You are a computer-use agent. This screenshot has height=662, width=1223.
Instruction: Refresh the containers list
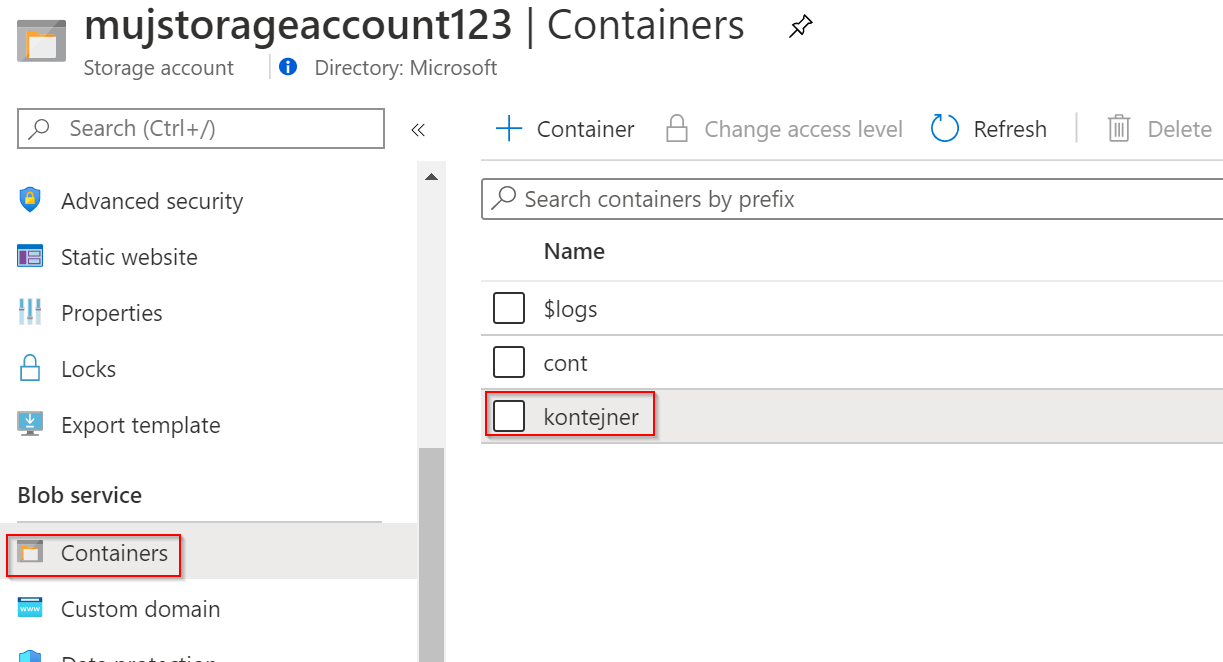pyautogui.click(x=989, y=129)
